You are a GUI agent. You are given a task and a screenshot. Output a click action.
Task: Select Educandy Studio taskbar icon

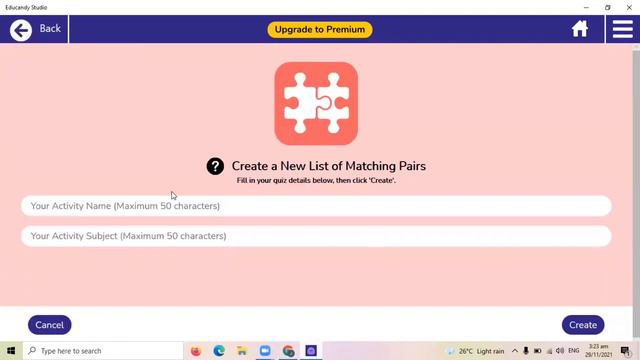point(311,351)
